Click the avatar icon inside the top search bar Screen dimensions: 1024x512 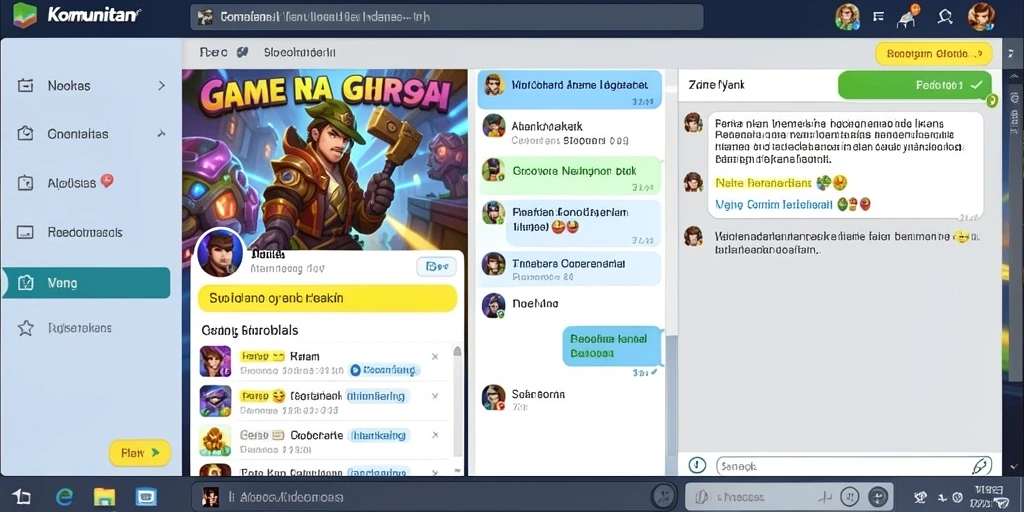pyautogui.click(x=205, y=17)
